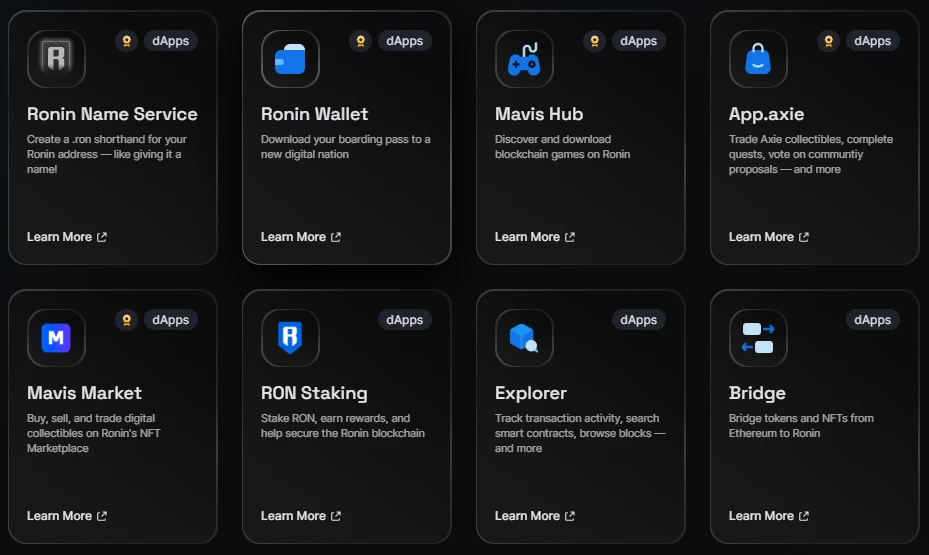This screenshot has height=555, width=929.
Task: Click the Mavis Market M icon
Action: (x=56, y=338)
